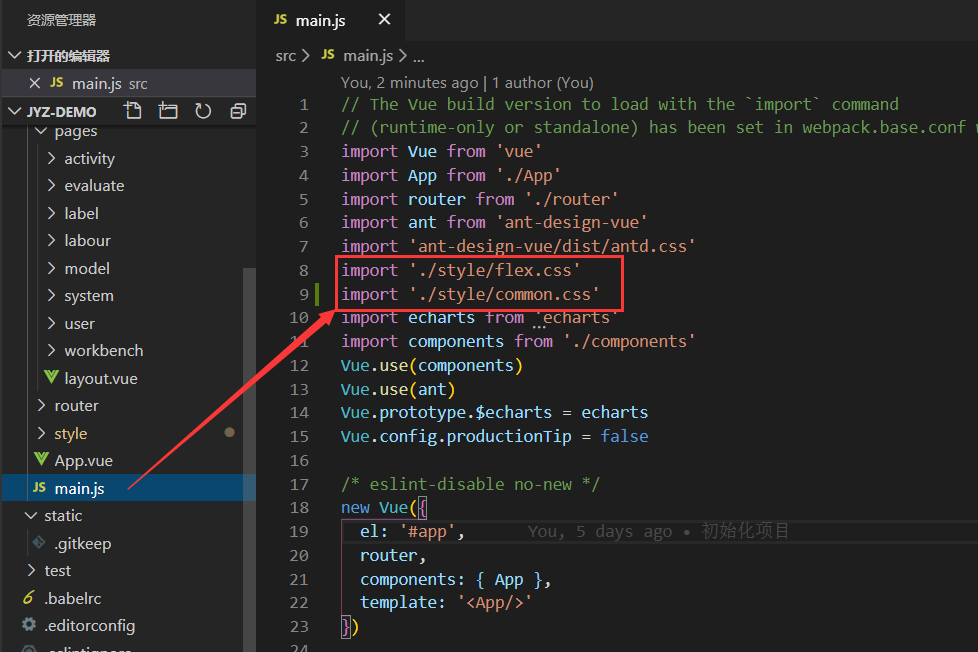
Task: Click the '#app' string on line 19
Action: point(427,532)
